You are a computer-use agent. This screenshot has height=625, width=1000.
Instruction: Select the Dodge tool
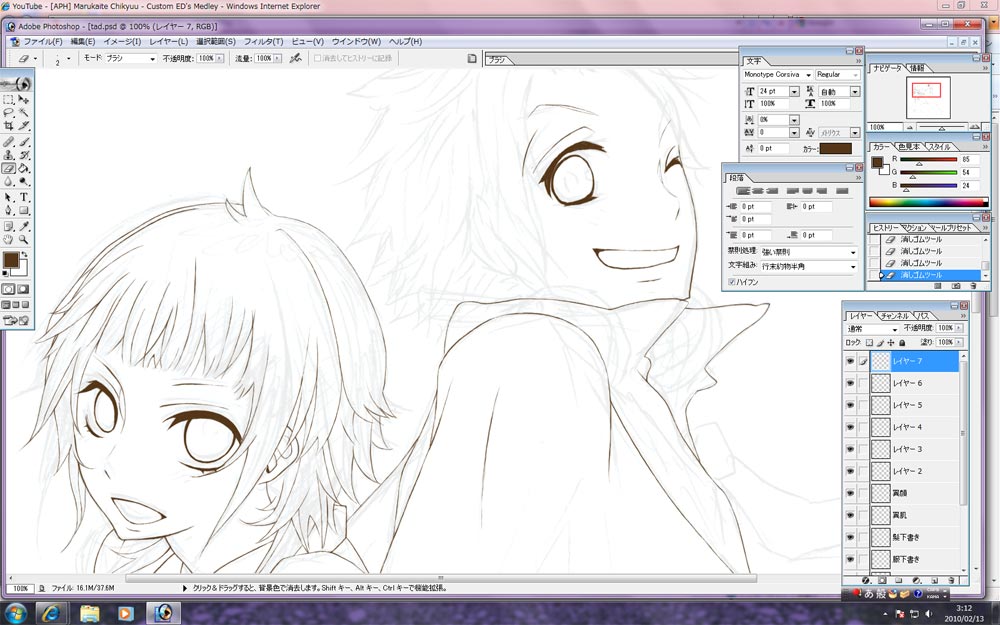(24, 182)
